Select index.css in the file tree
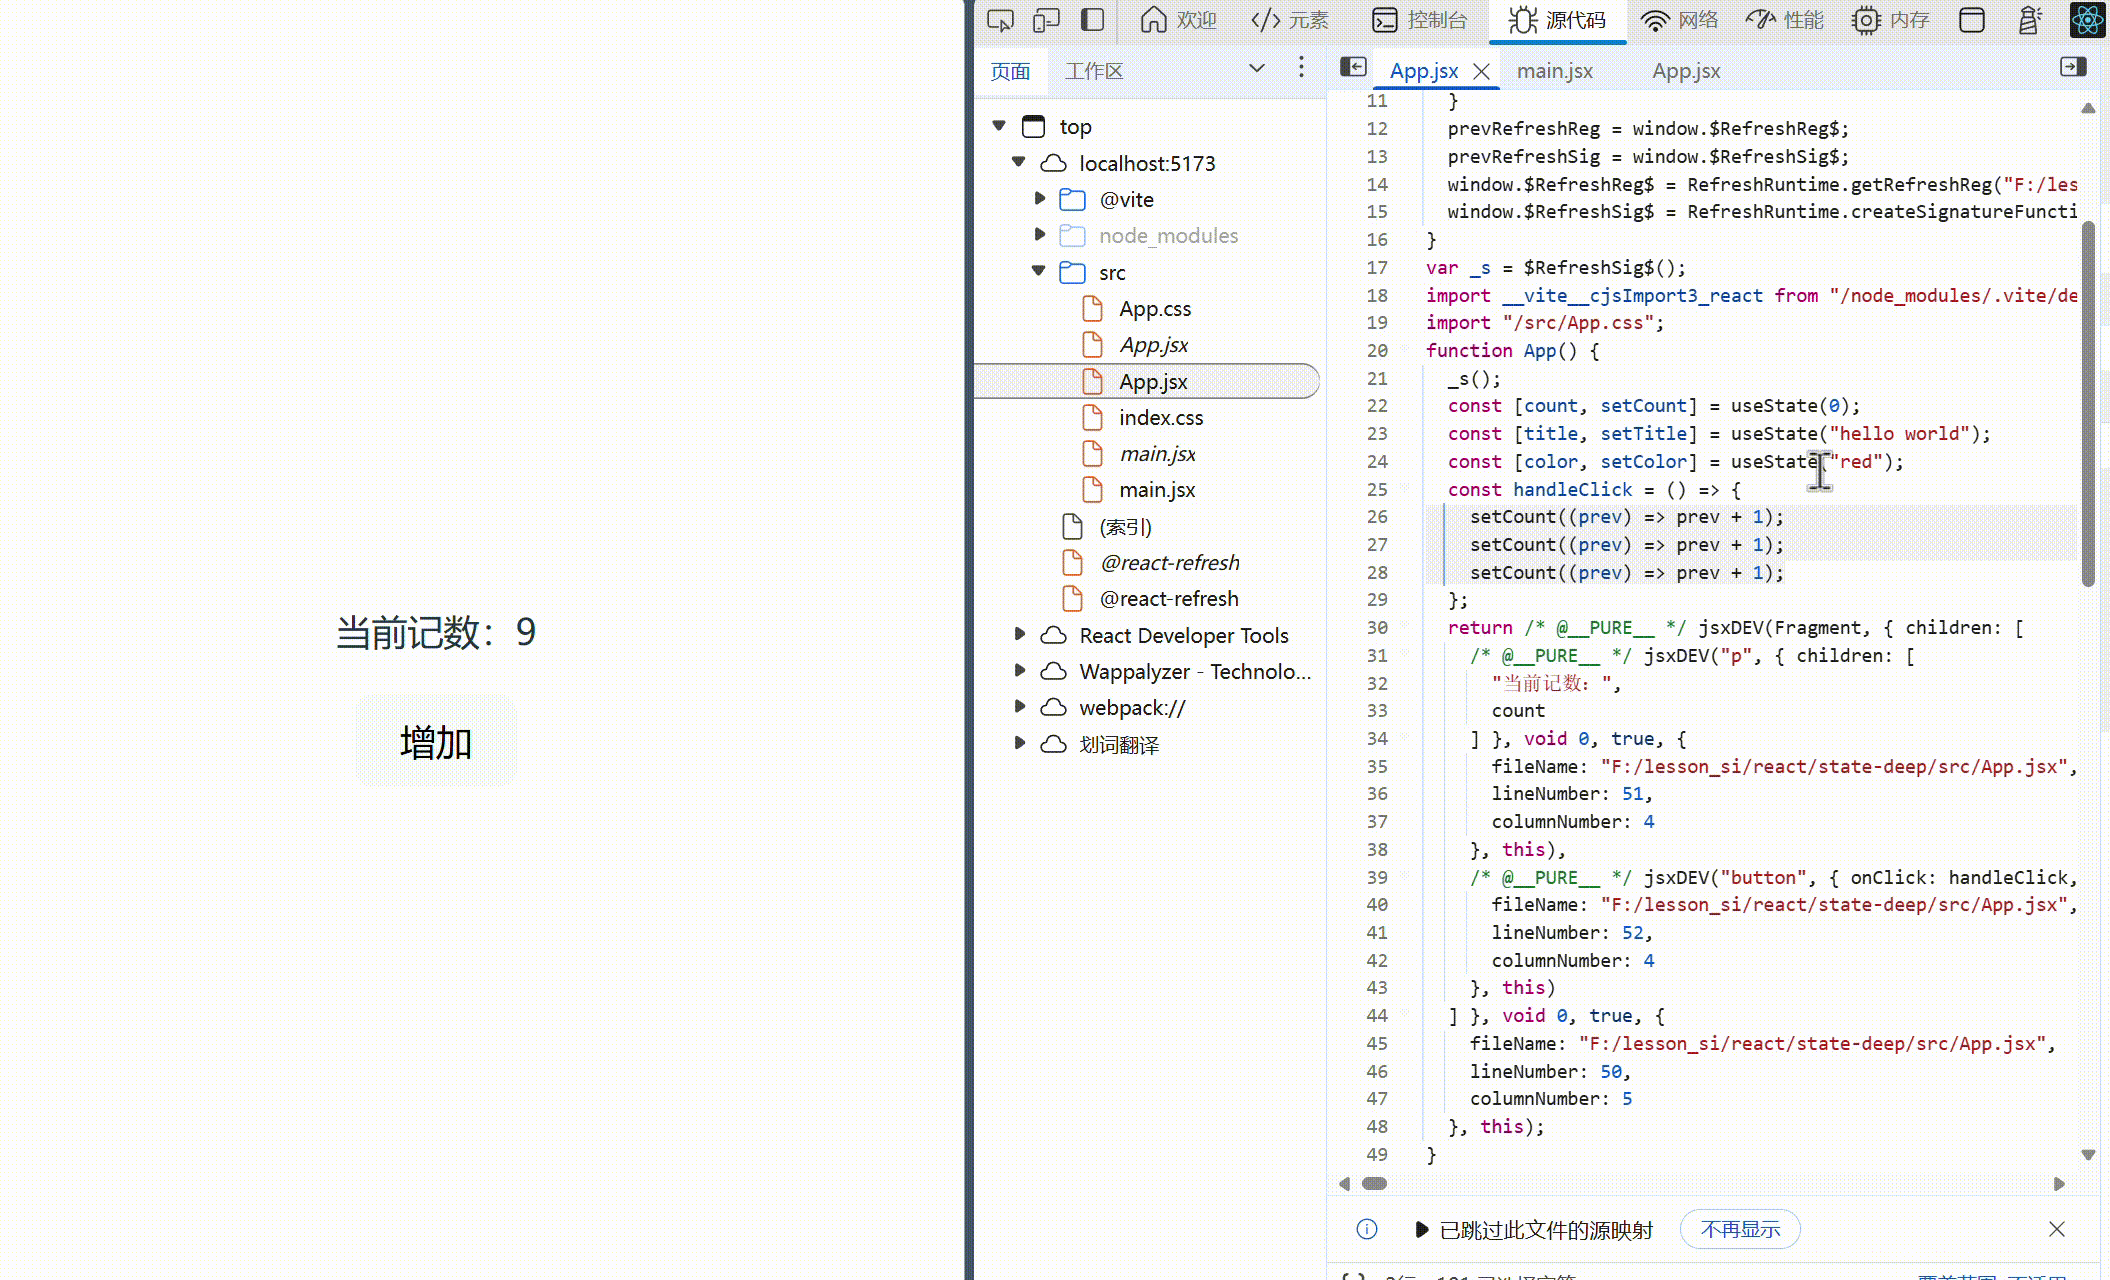 [1160, 418]
